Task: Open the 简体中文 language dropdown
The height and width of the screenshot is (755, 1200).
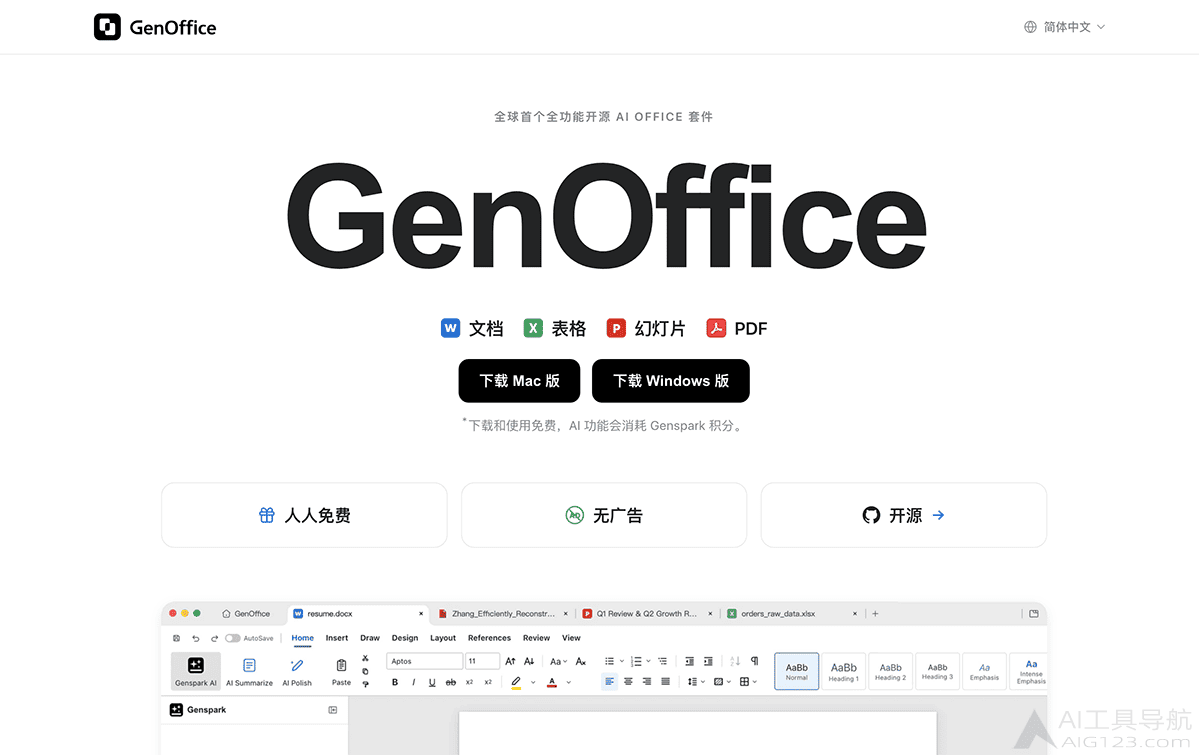Action: tap(1065, 27)
